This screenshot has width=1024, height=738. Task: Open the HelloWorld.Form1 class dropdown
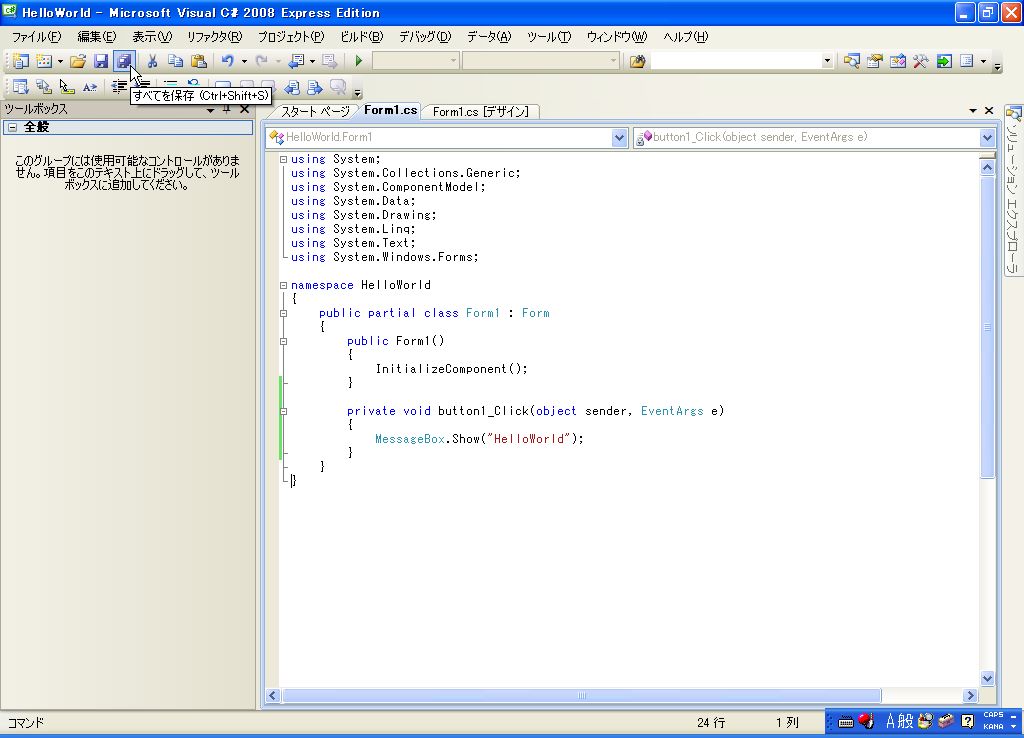pyautogui.click(x=619, y=138)
